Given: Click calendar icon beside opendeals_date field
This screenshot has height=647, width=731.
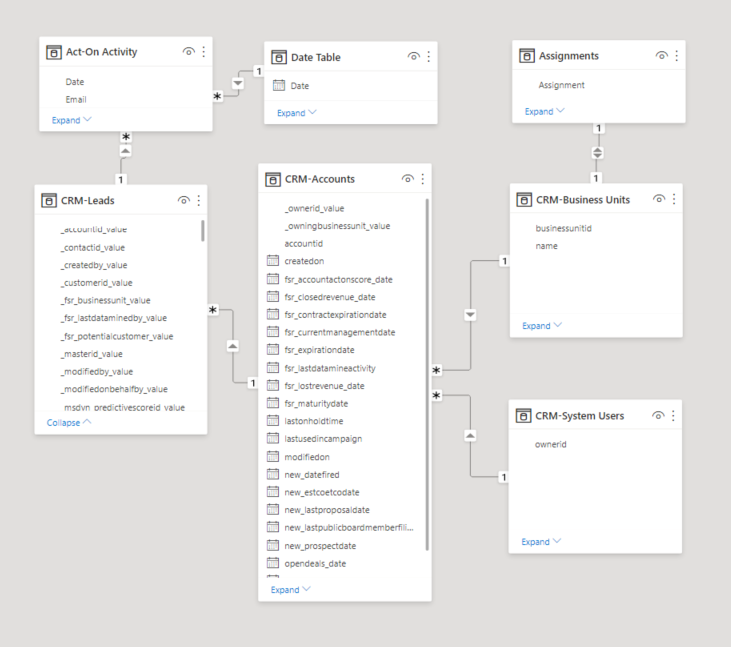Looking at the screenshot, I should click(273, 563).
